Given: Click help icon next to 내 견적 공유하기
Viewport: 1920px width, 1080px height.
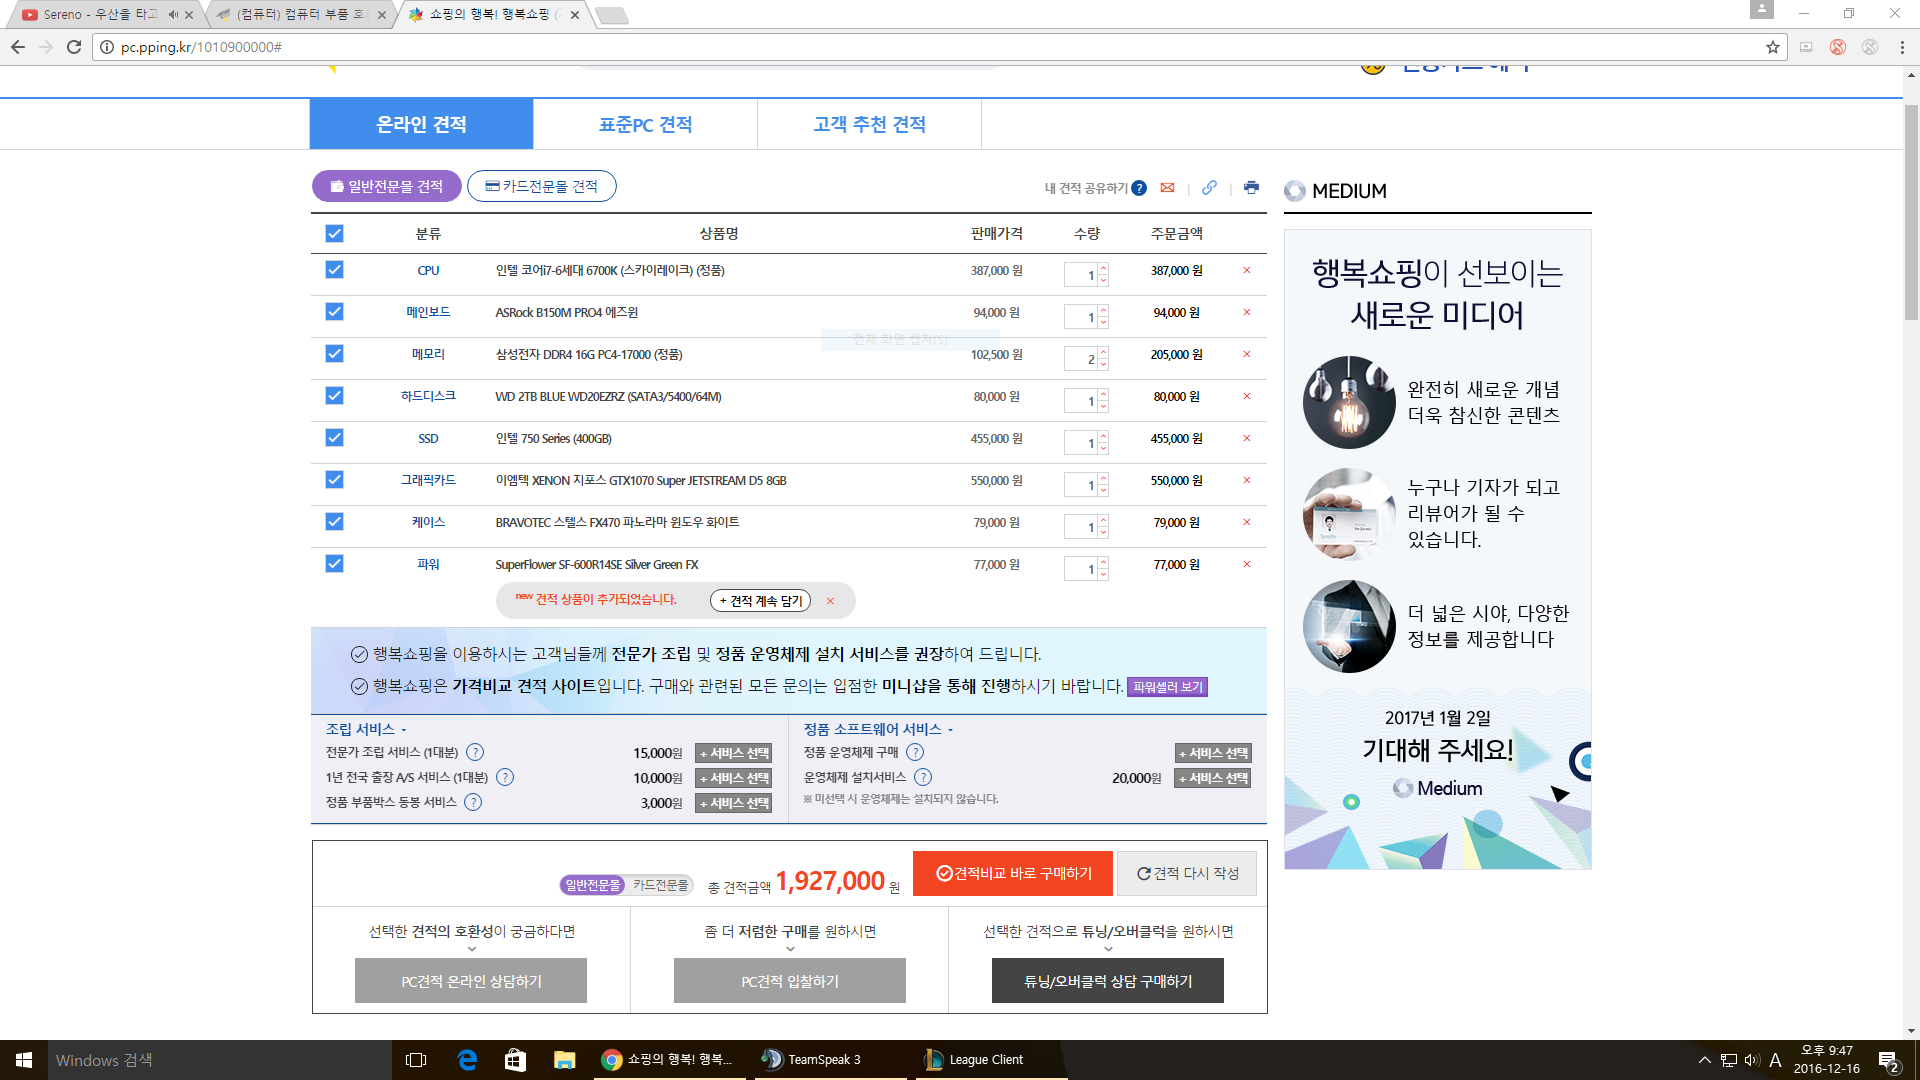Looking at the screenshot, I should [1139, 188].
